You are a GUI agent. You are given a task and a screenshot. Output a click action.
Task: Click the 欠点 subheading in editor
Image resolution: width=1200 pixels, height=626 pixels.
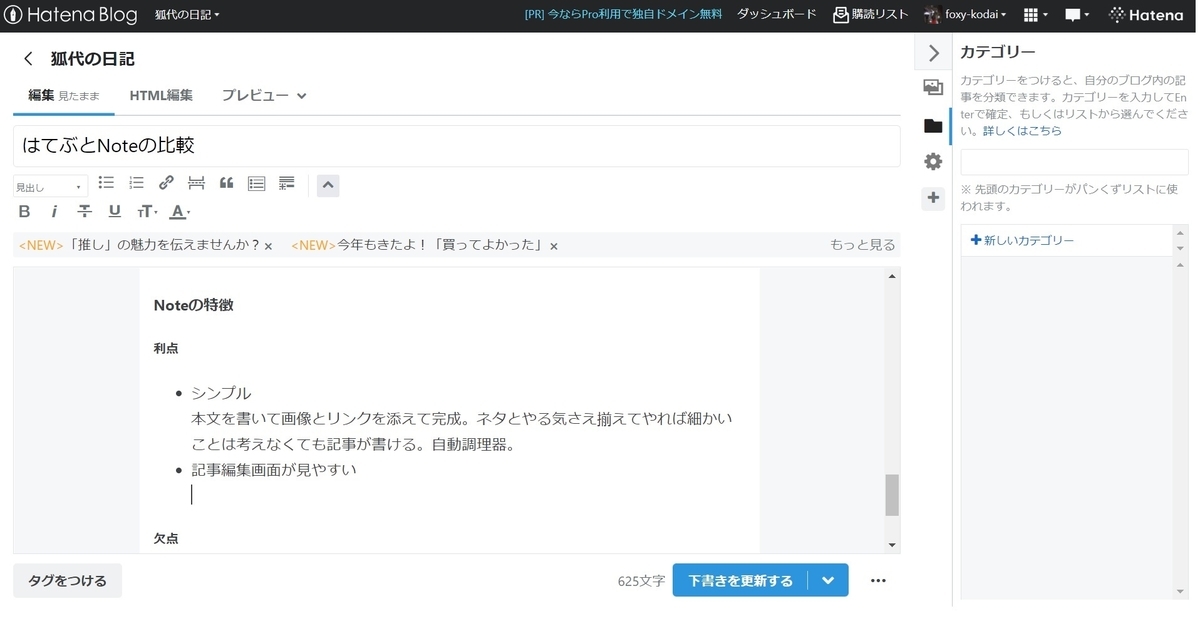point(166,538)
